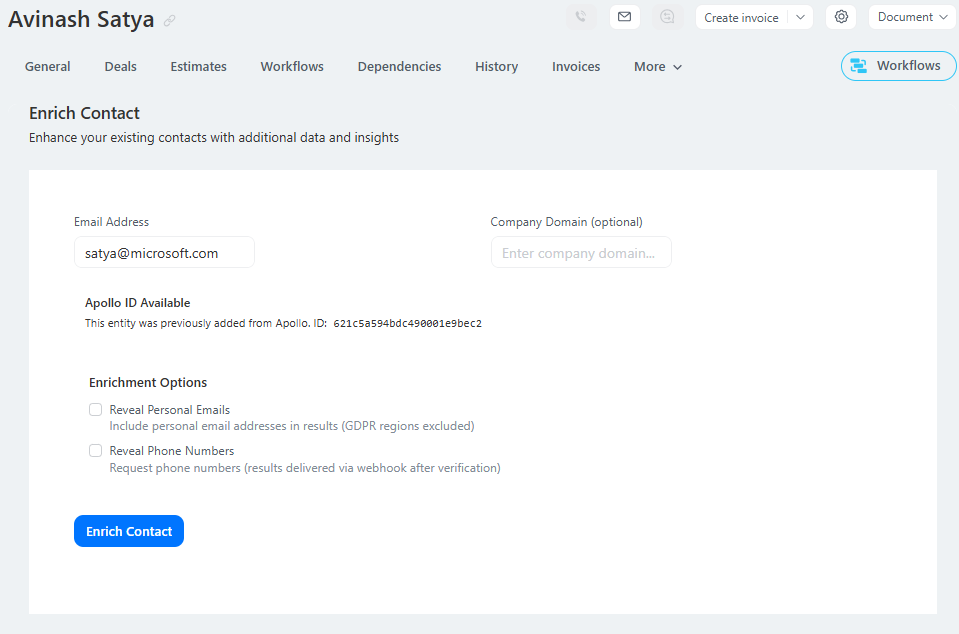
Task: Open settings via the gear icon
Action: [841, 17]
